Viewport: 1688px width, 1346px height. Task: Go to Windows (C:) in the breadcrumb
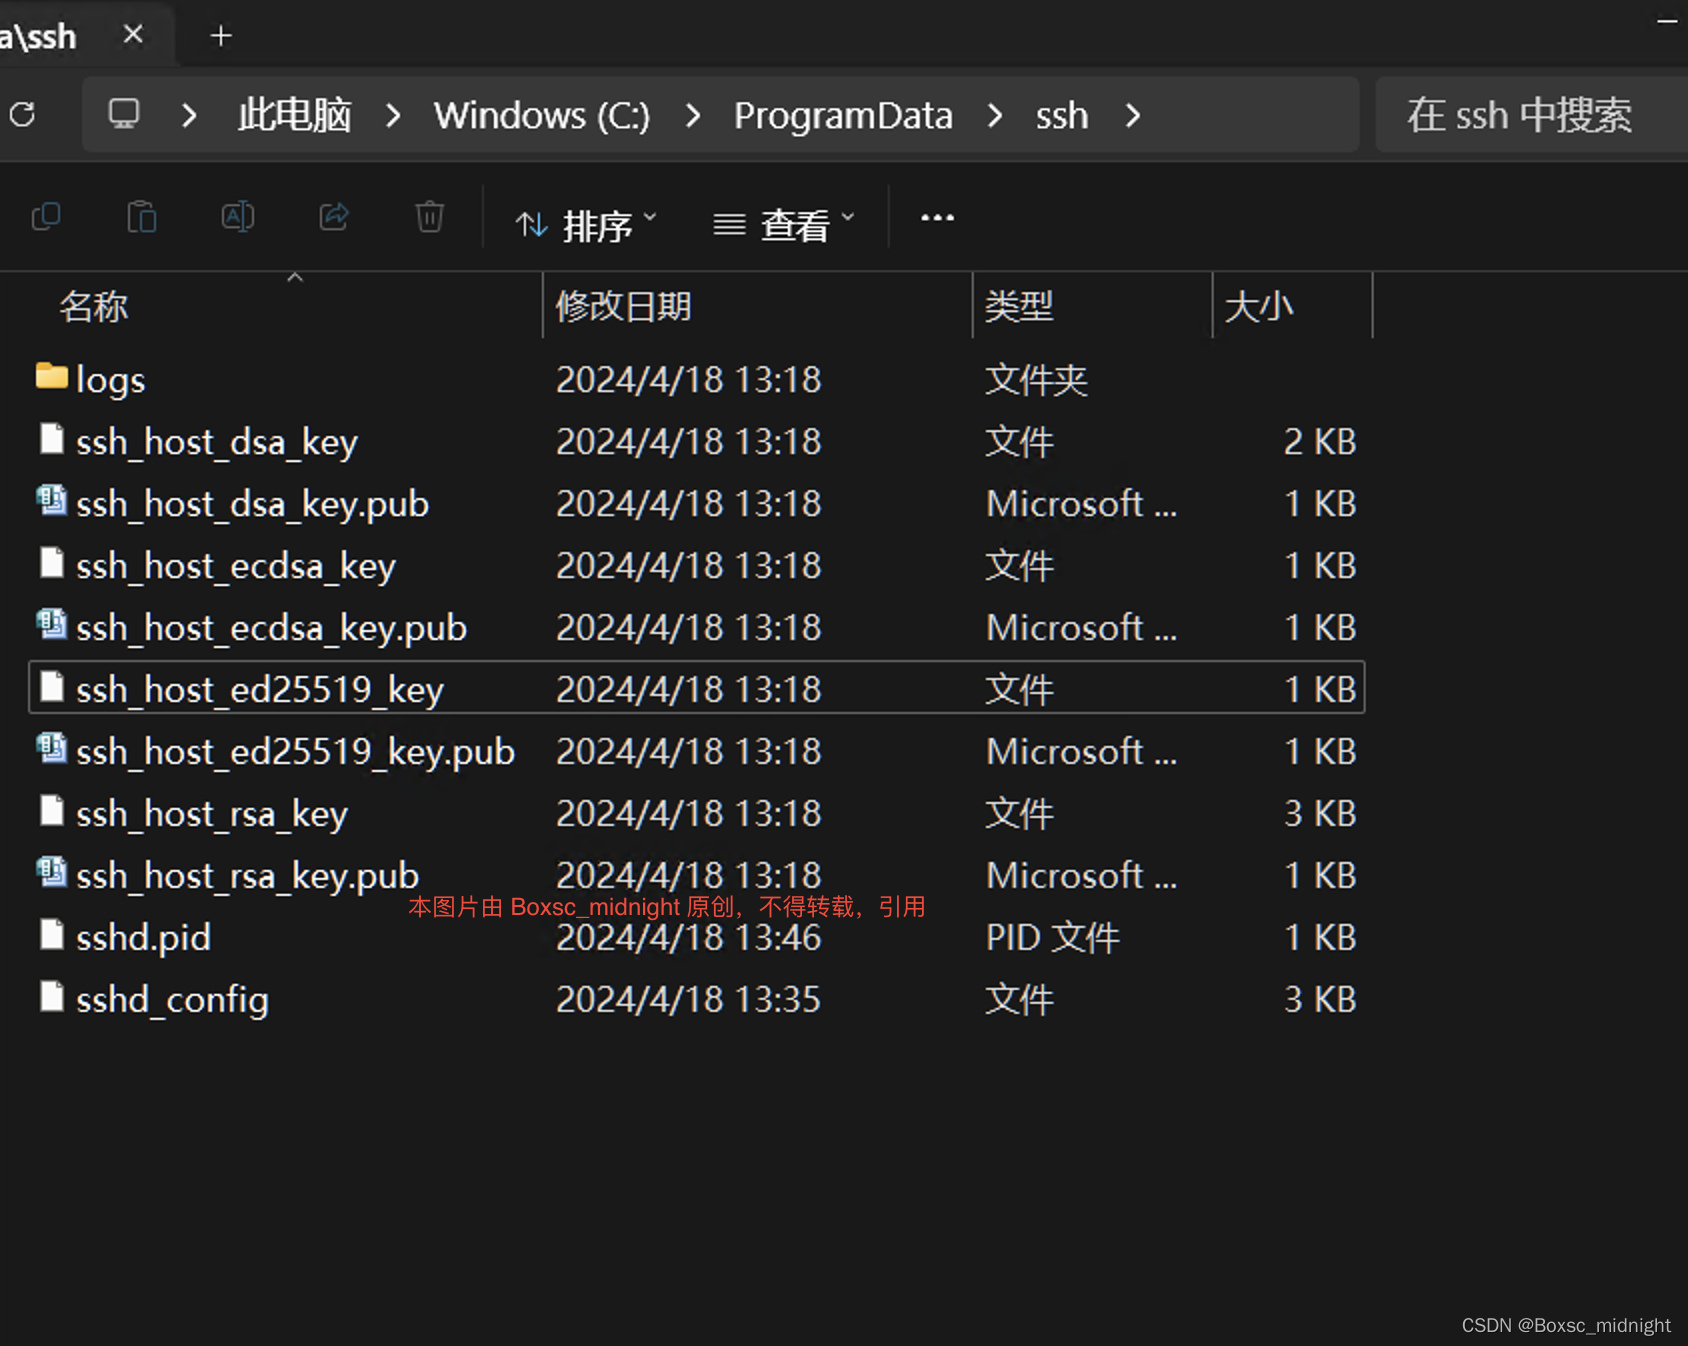click(x=542, y=116)
